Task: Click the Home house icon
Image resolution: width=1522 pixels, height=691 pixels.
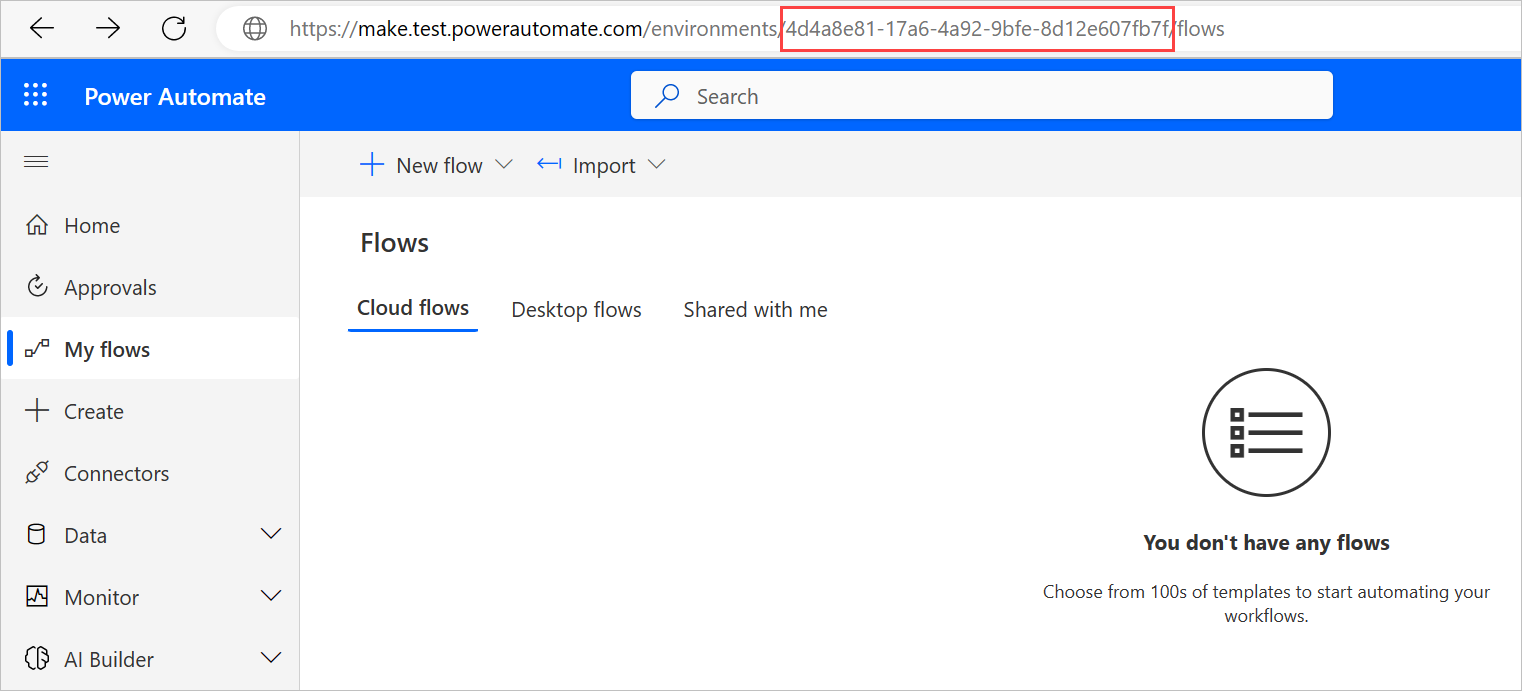Action: (37, 225)
